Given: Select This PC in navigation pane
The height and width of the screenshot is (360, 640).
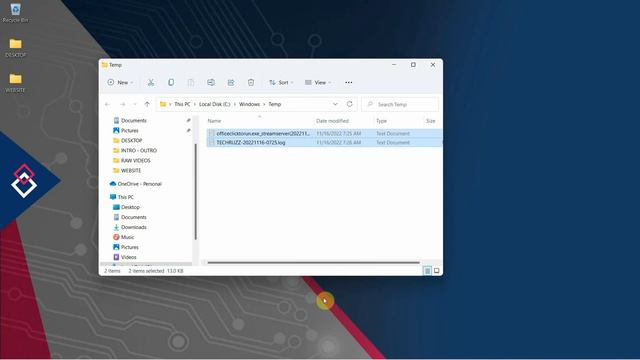Looking at the screenshot, I should point(125,197).
